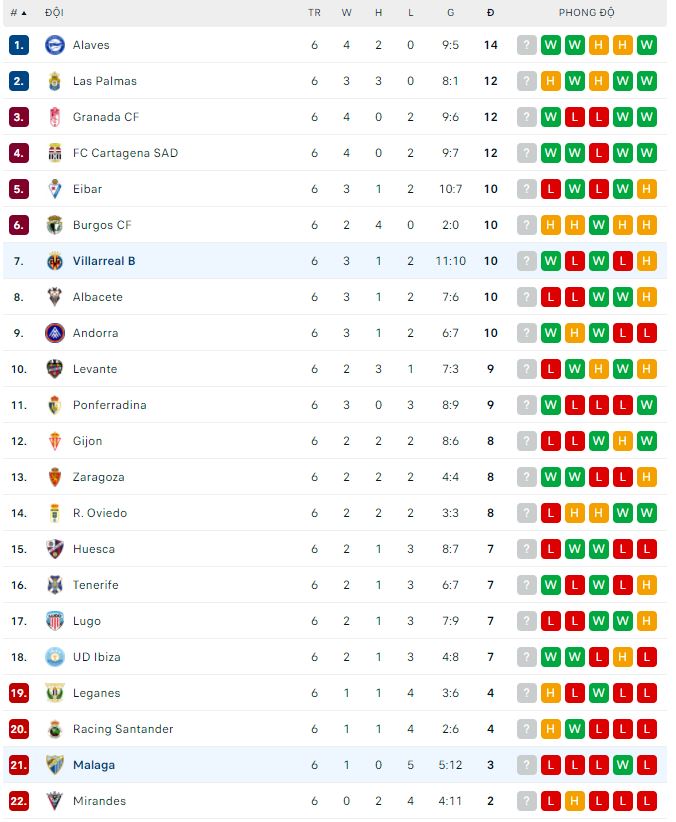Click the Granada CF badge
Image resolution: width=676 pixels, height=822 pixels.
[57, 117]
